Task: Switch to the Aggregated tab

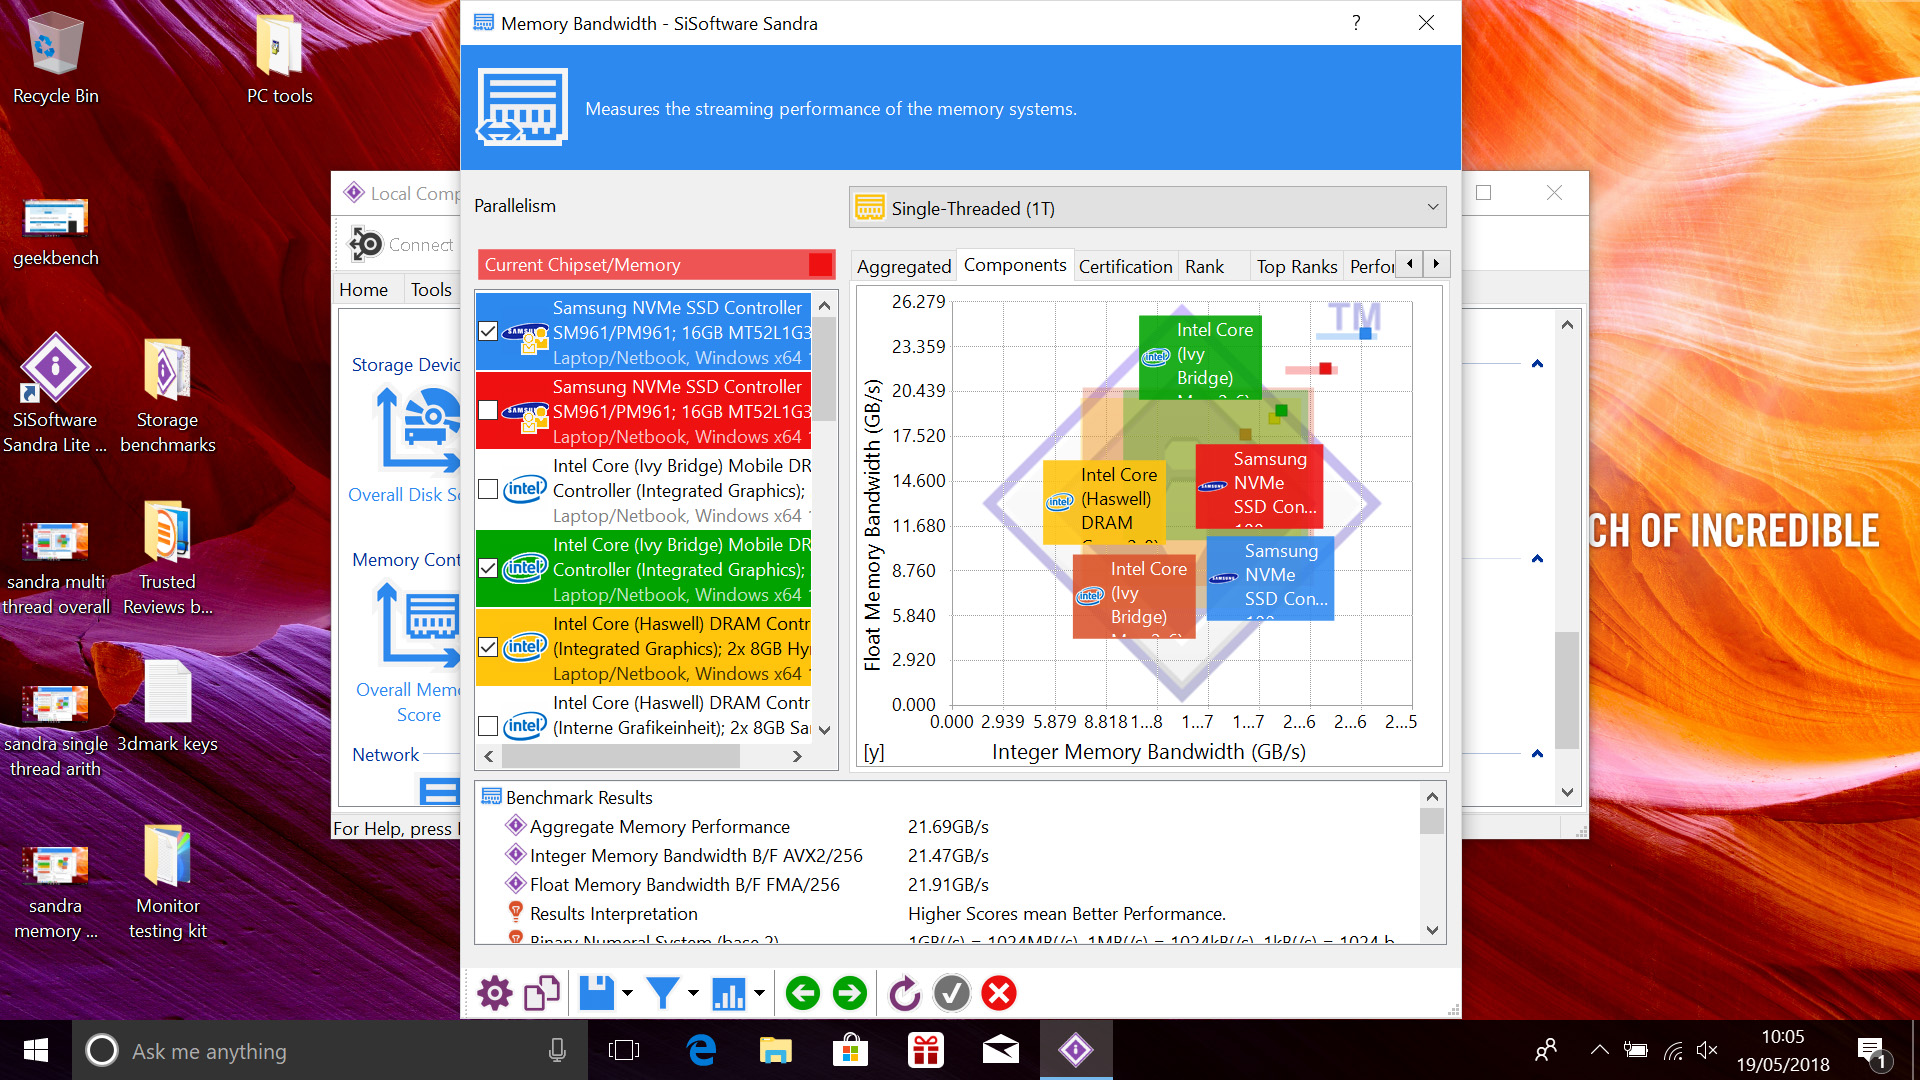Action: pos(903,266)
